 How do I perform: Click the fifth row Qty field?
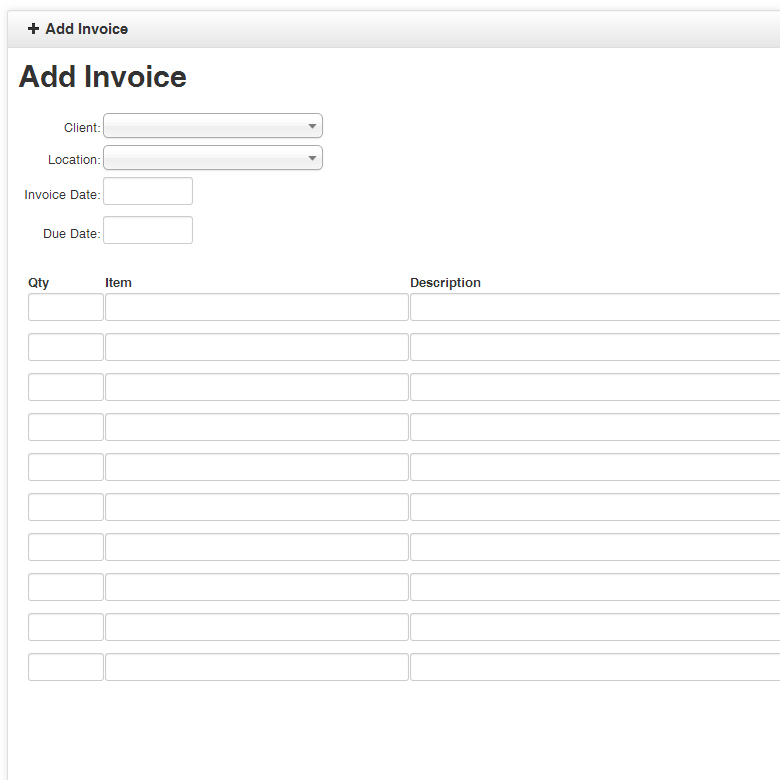[66, 467]
